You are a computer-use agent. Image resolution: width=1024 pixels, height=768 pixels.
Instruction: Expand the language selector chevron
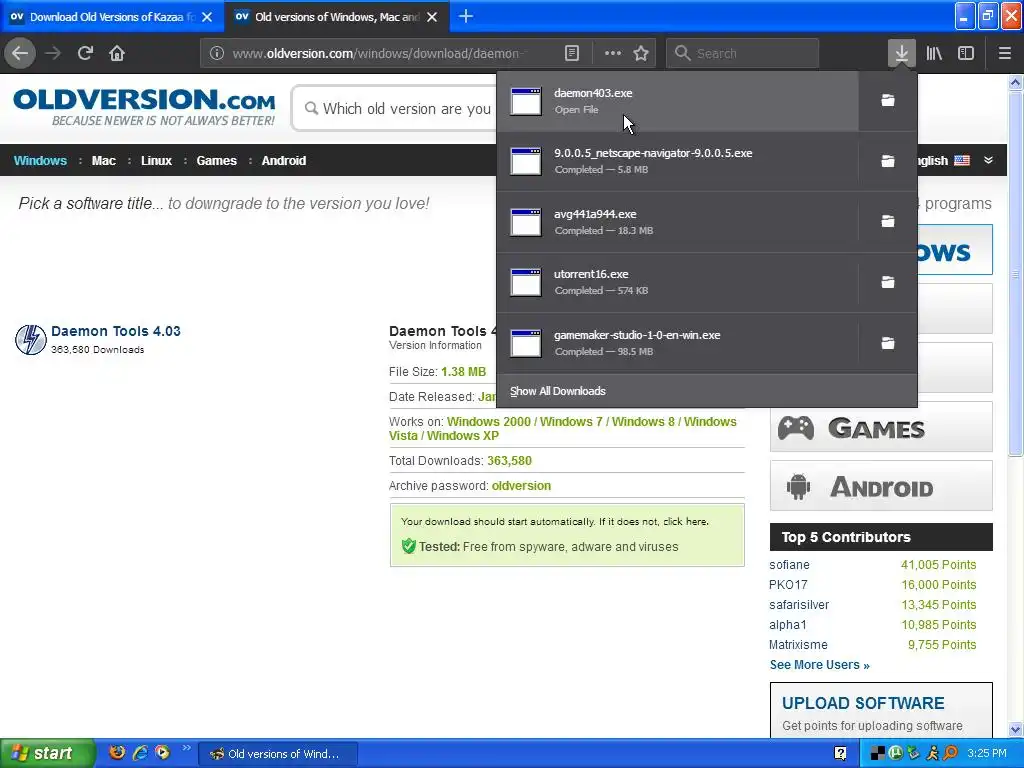click(x=988, y=160)
